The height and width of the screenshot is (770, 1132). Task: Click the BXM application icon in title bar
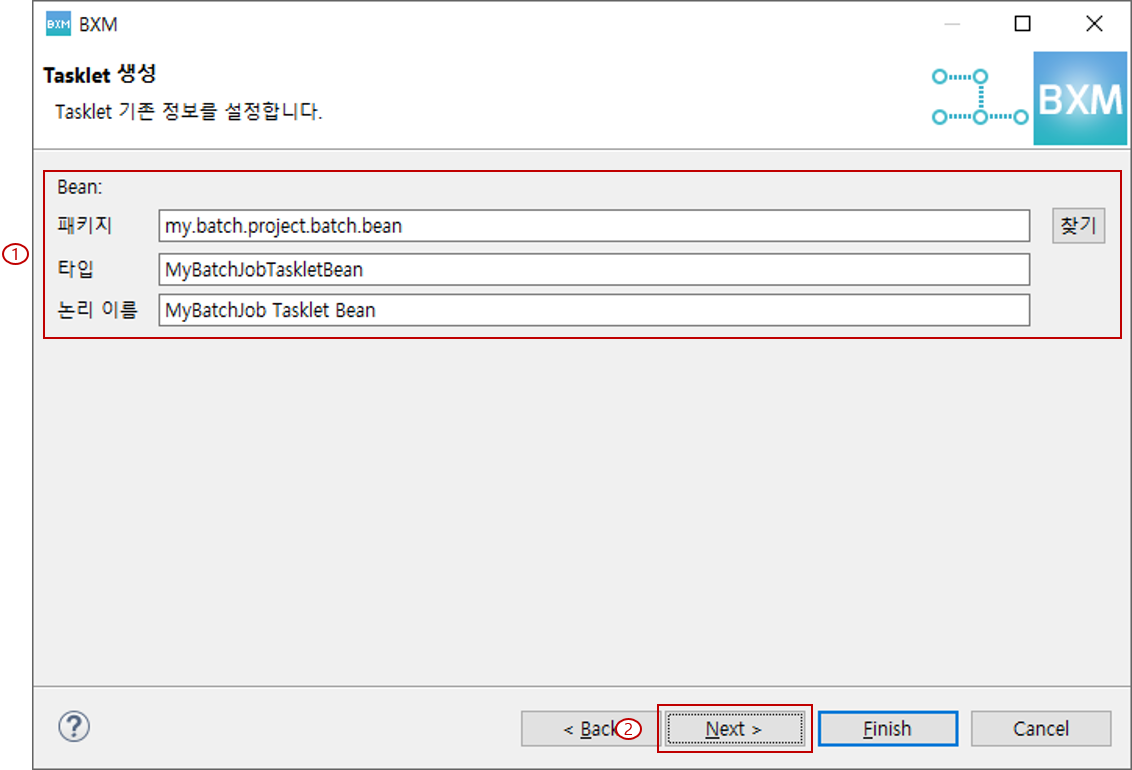pyautogui.click(x=58, y=24)
